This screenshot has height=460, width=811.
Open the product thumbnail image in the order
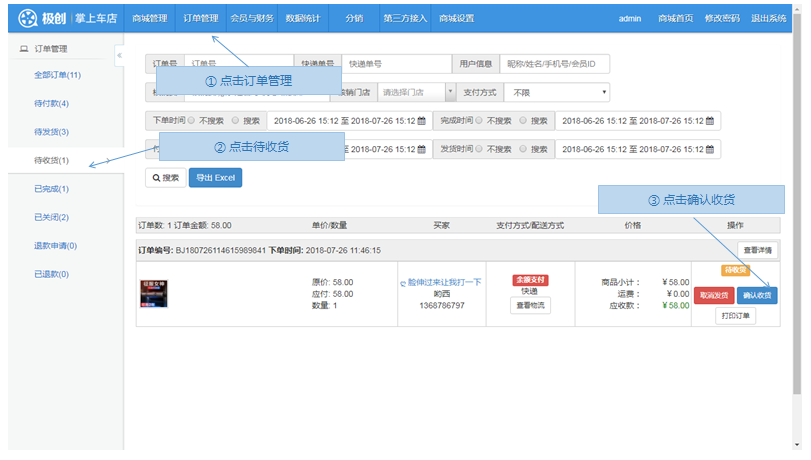click(x=153, y=292)
